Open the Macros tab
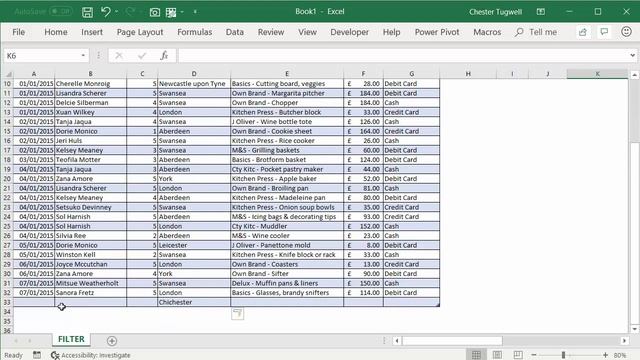This screenshot has height=360, width=640. point(487,32)
